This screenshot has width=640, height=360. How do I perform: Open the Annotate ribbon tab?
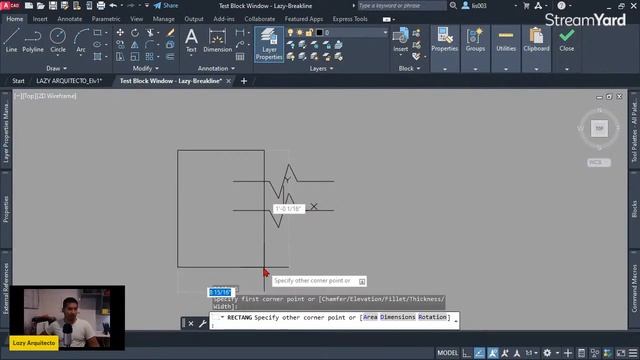coord(69,19)
